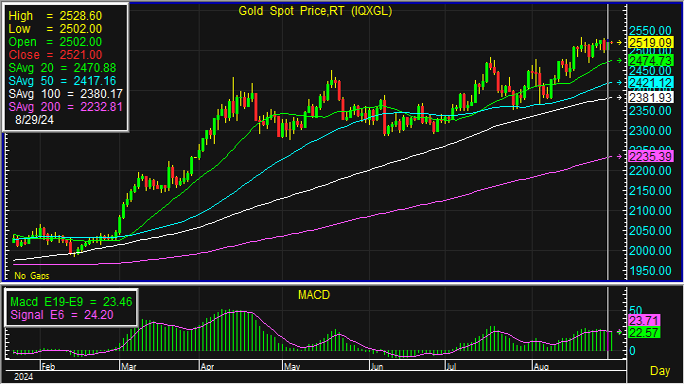This screenshot has height=385, width=685.
Task: Click the Signal E6 = 24.20 readout
Action: point(62,315)
